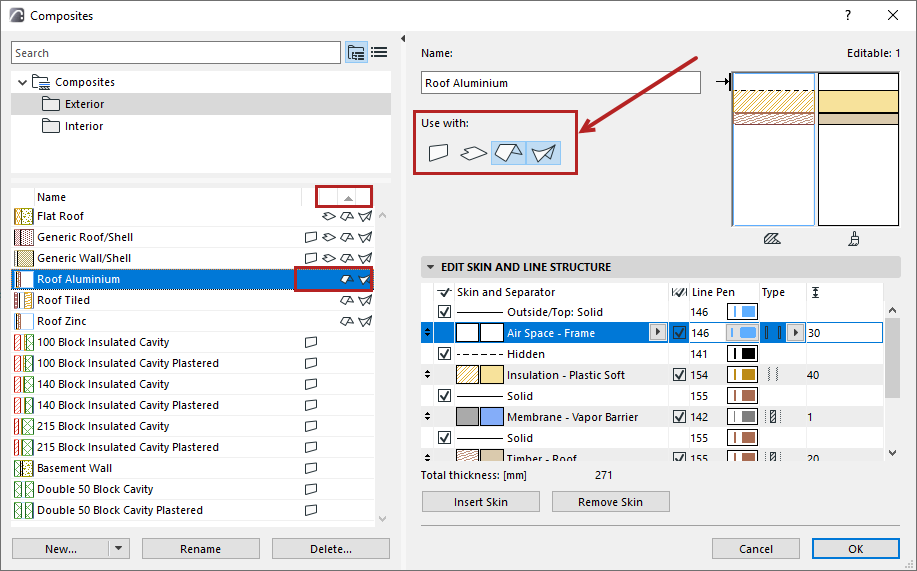Open Air Space building material dropdown
This screenshot has width=917, height=571.
tap(657, 332)
